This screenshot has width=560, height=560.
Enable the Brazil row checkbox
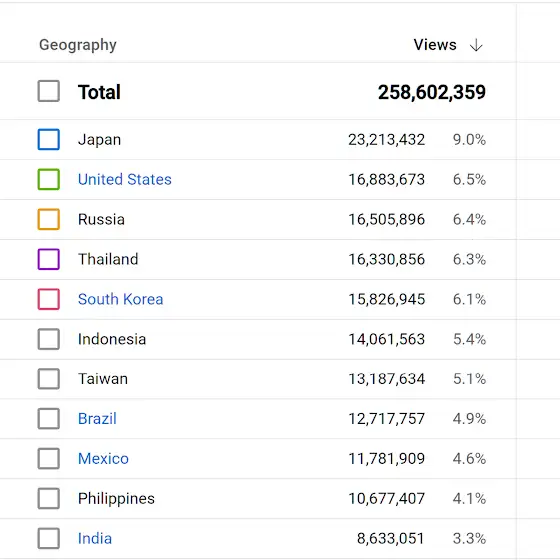point(49,419)
